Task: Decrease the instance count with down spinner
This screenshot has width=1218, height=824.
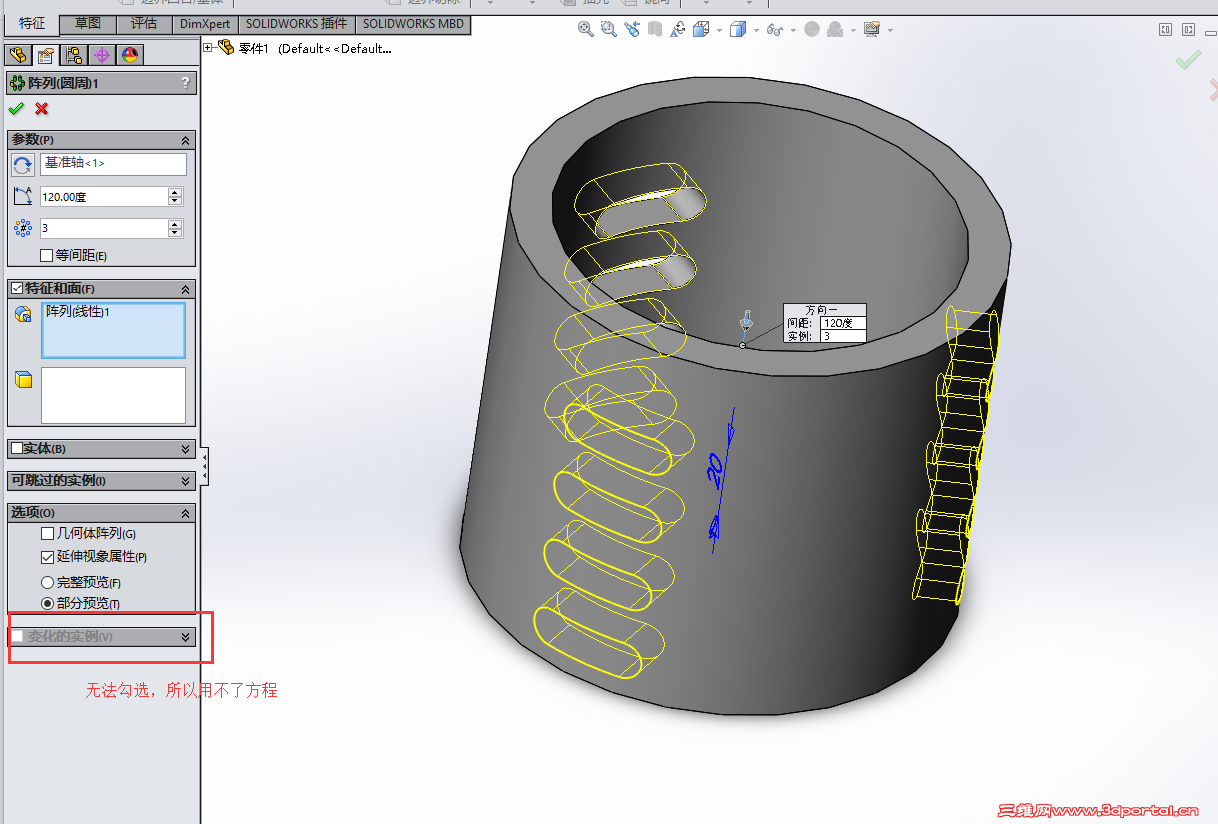Action: (x=175, y=234)
